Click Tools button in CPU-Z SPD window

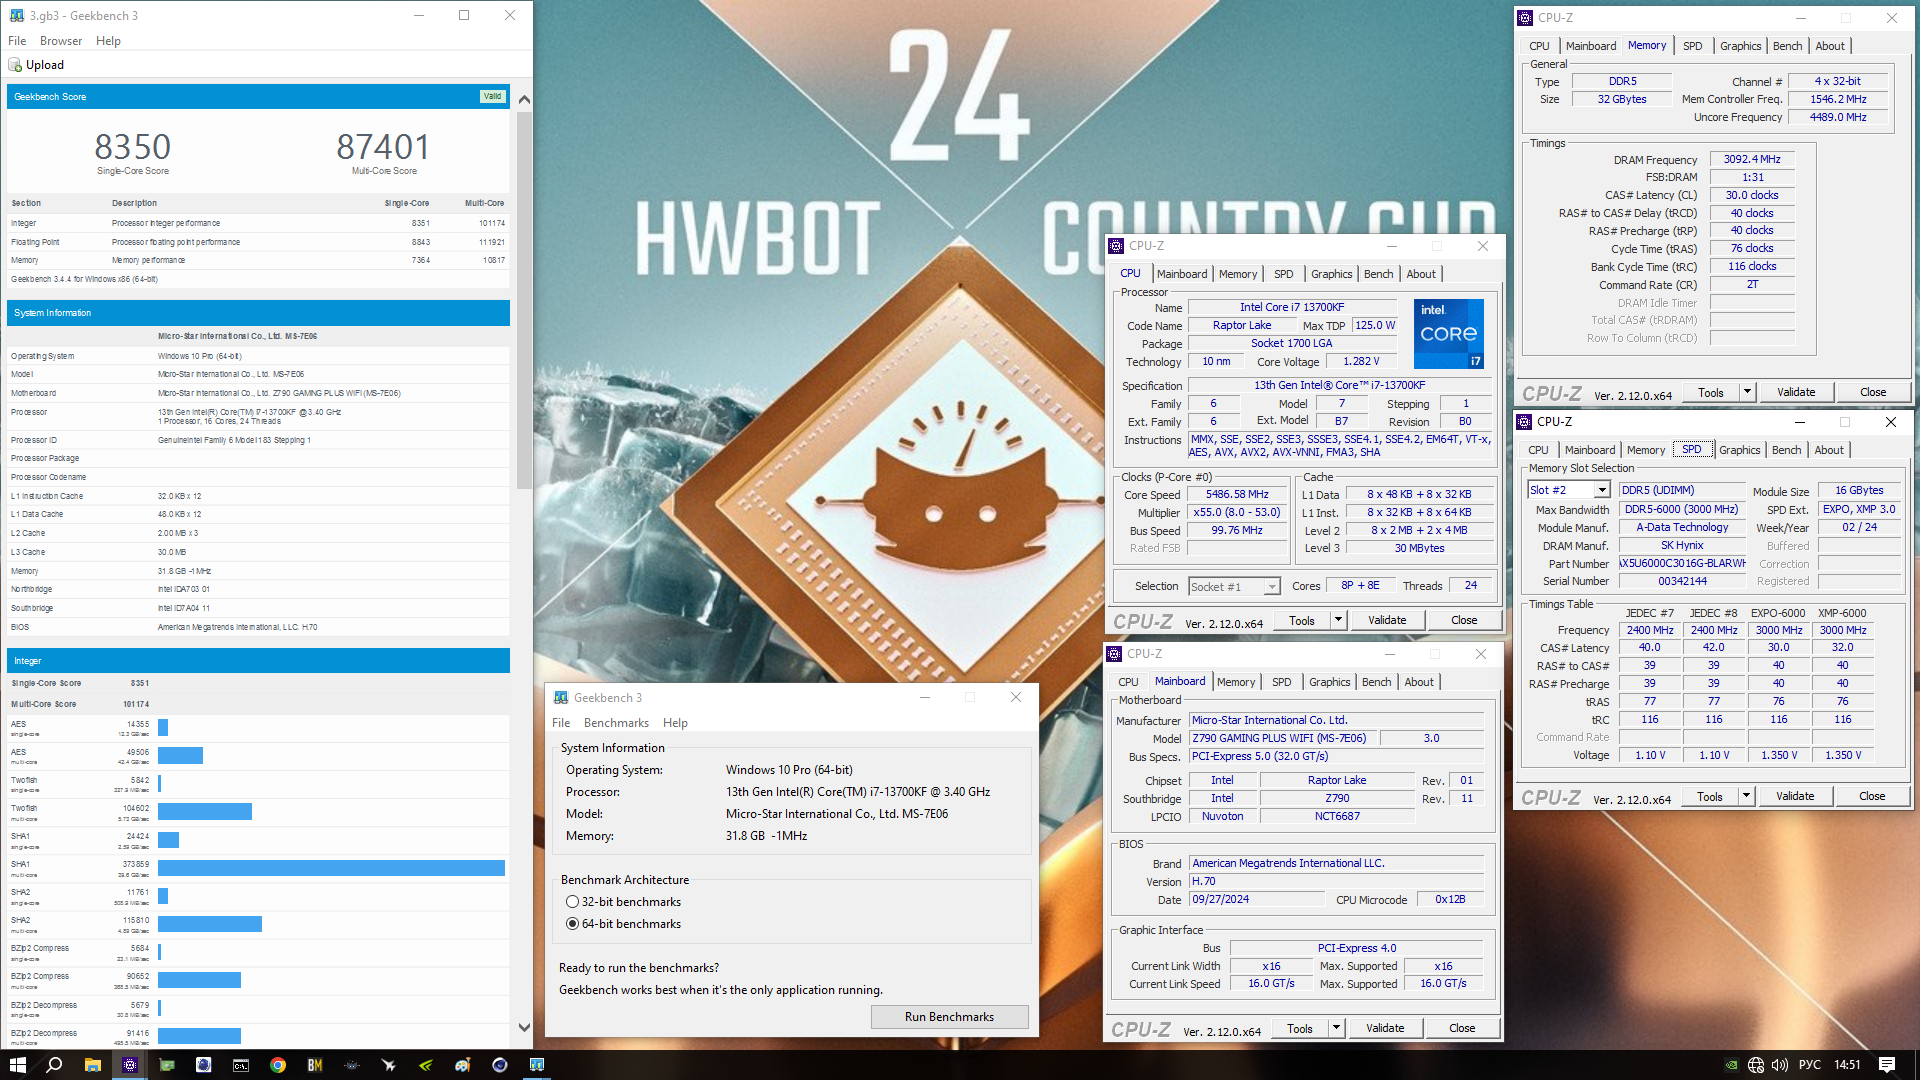(1709, 796)
